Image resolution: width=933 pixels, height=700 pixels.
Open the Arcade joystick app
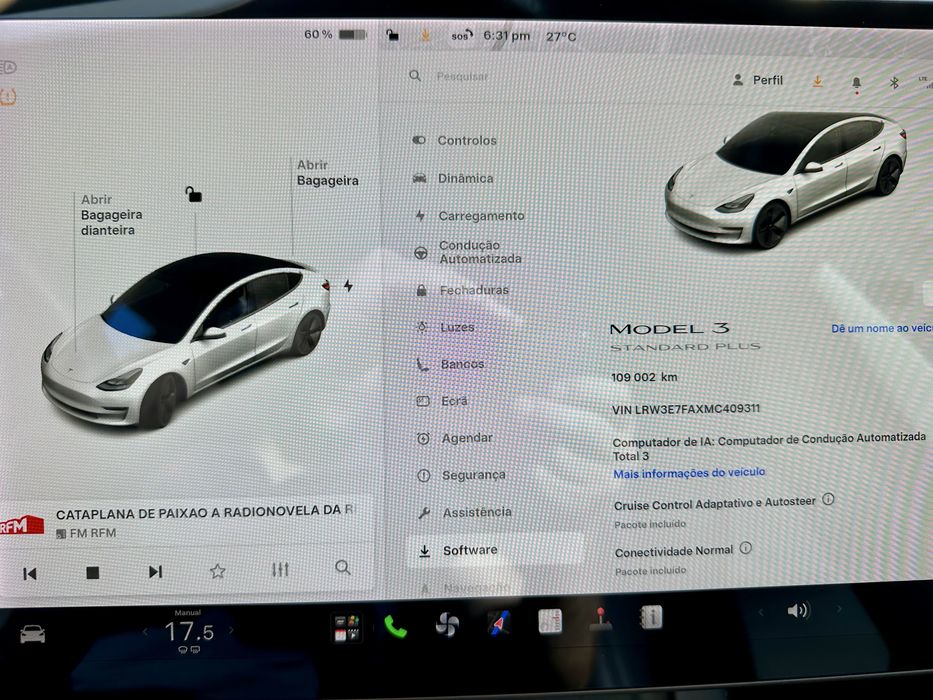[x=600, y=620]
